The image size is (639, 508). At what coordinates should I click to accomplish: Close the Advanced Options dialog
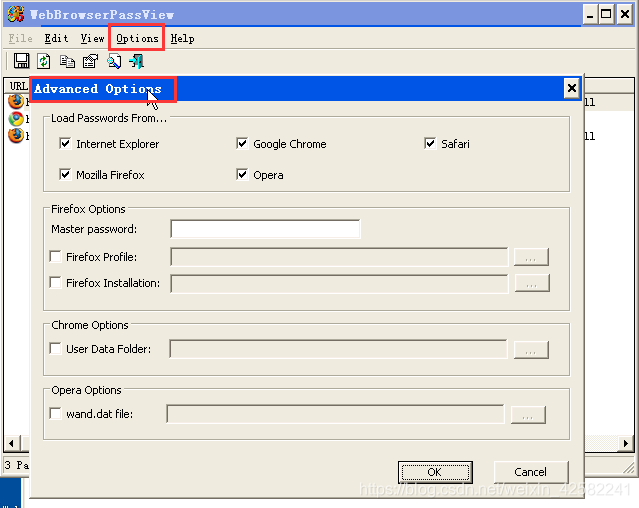click(572, 88)
